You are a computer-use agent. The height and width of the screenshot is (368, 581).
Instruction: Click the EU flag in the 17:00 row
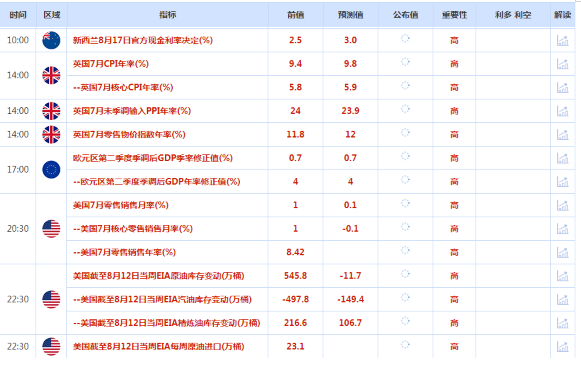[x=51, y=170]
